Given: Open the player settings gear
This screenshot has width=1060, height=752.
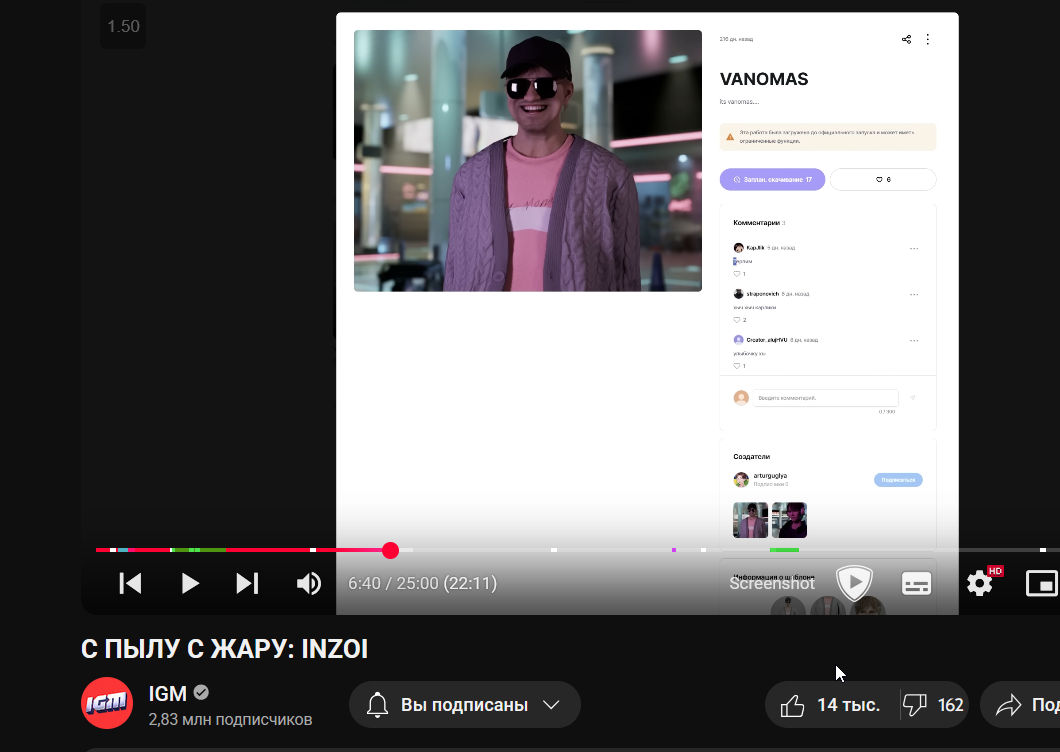Looking at the screenshot, I should pyautogui.click(x=979, y=583).
